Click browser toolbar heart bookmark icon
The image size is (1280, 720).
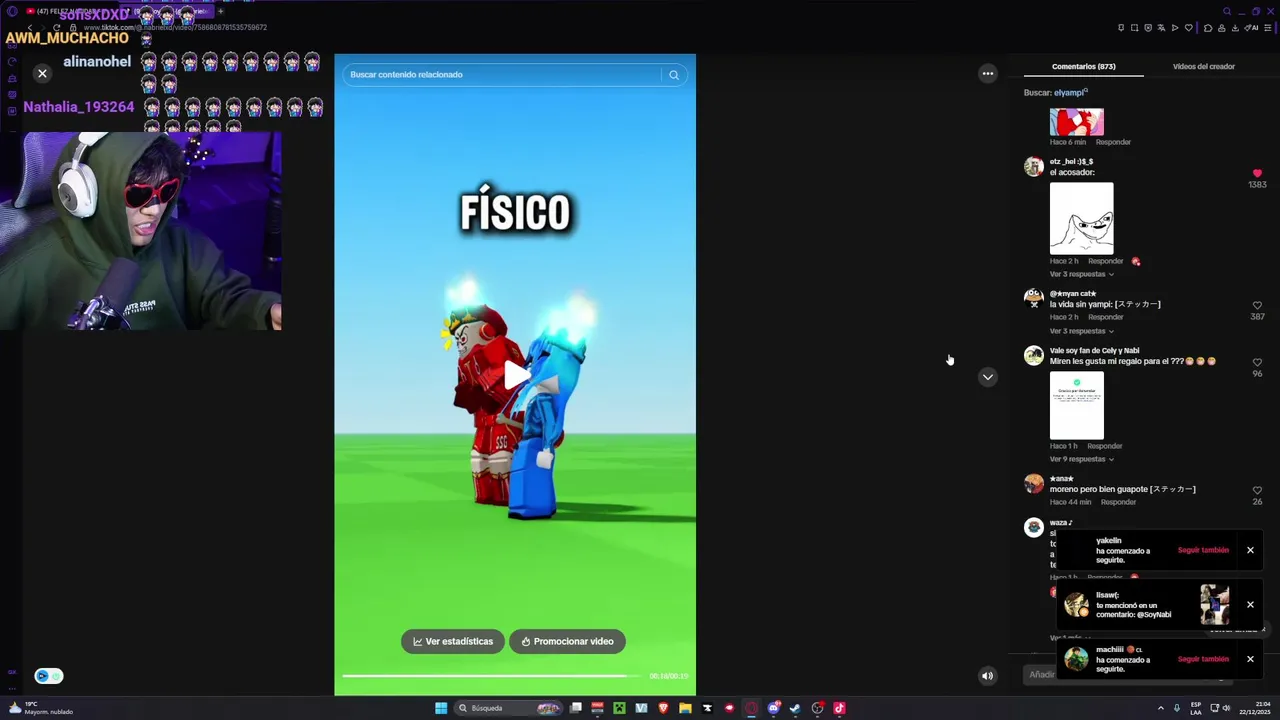click(x=1189, y=28)
